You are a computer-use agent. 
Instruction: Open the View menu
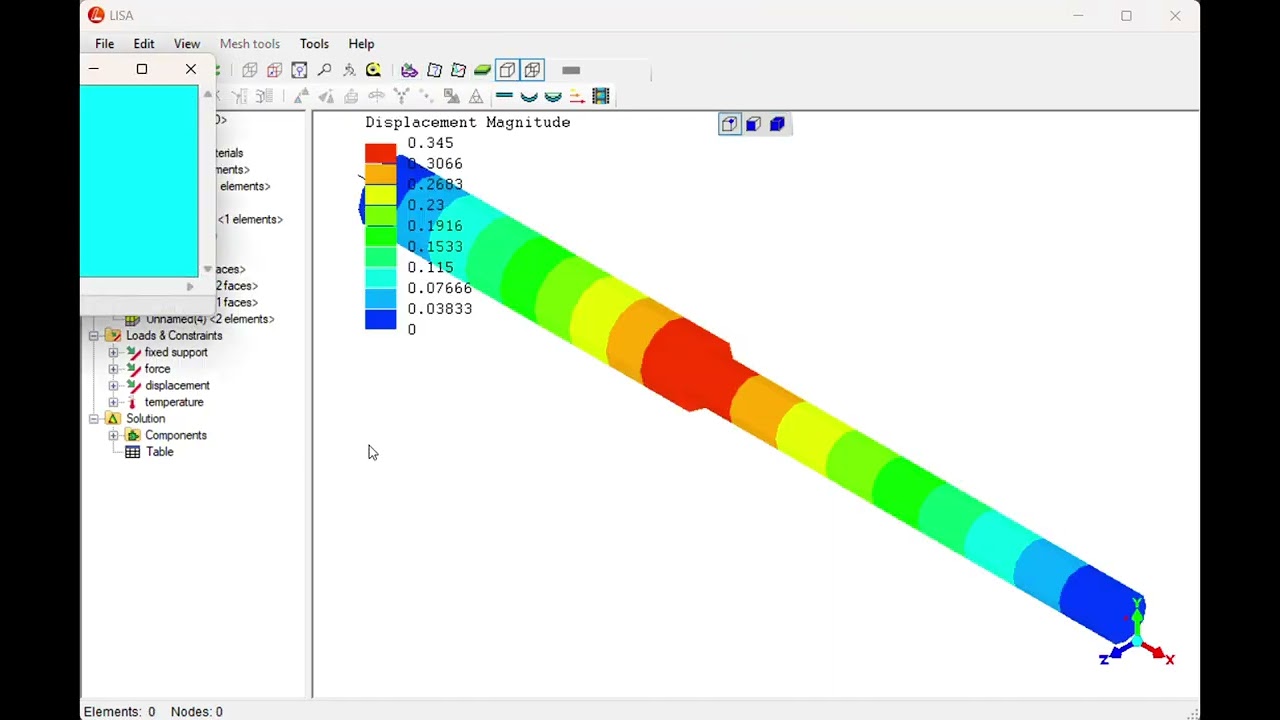pos(187,44)
